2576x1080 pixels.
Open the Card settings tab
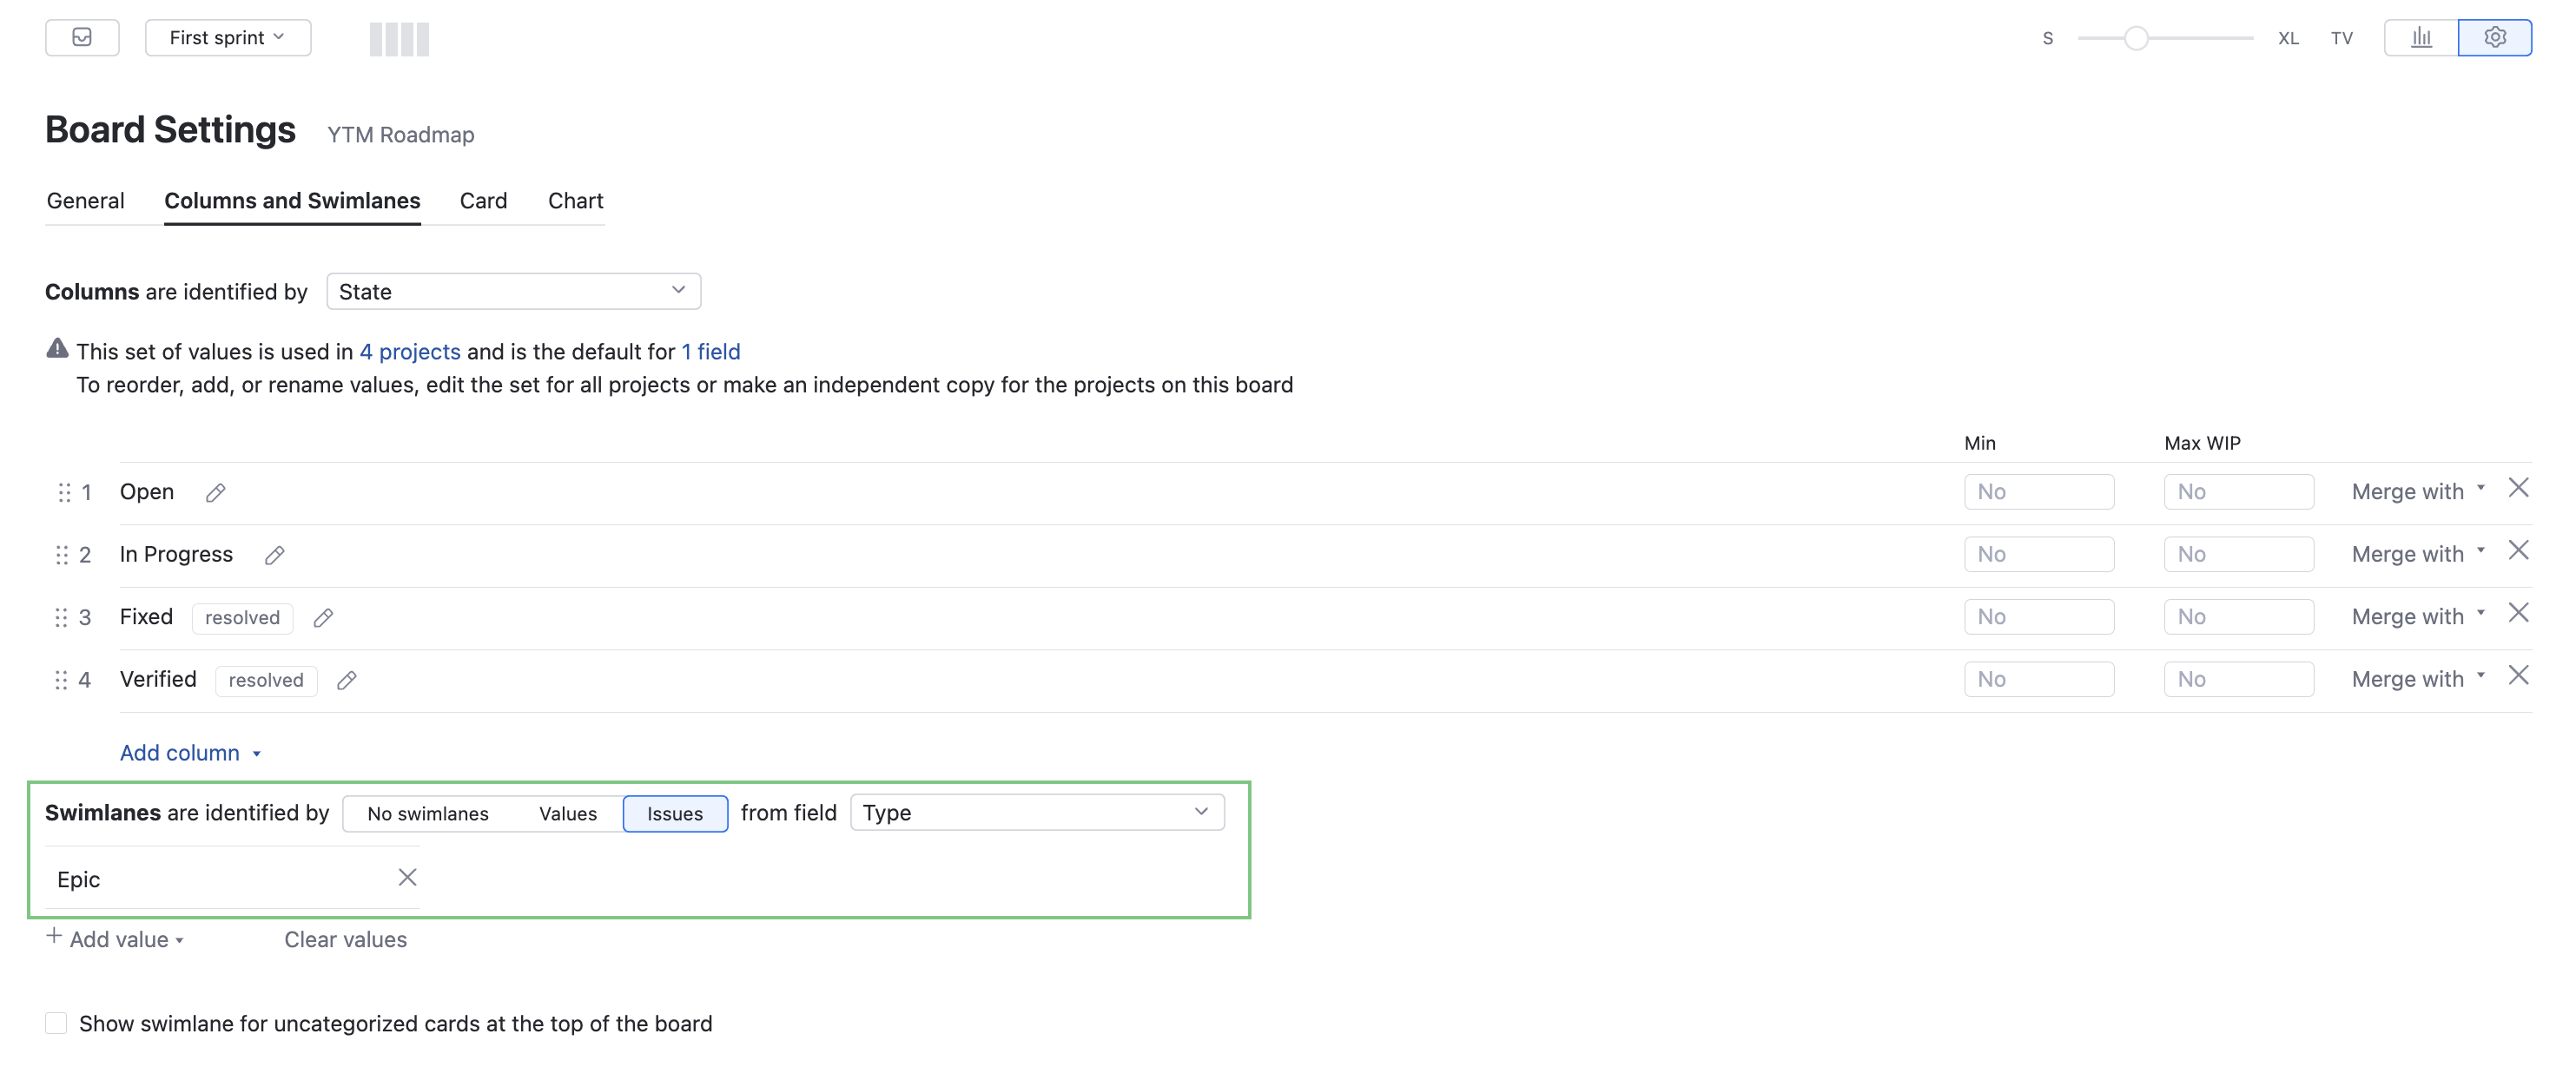pos(483,201)
